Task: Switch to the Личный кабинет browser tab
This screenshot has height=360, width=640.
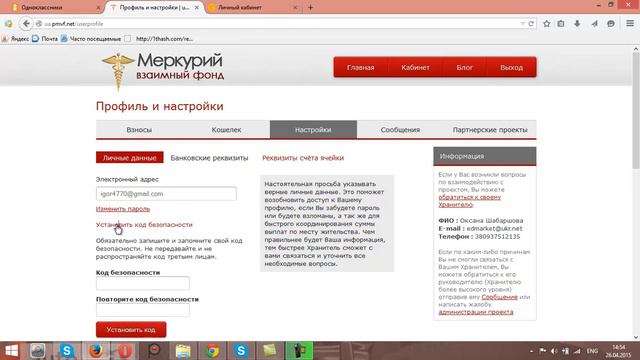Action: [252, 7]
